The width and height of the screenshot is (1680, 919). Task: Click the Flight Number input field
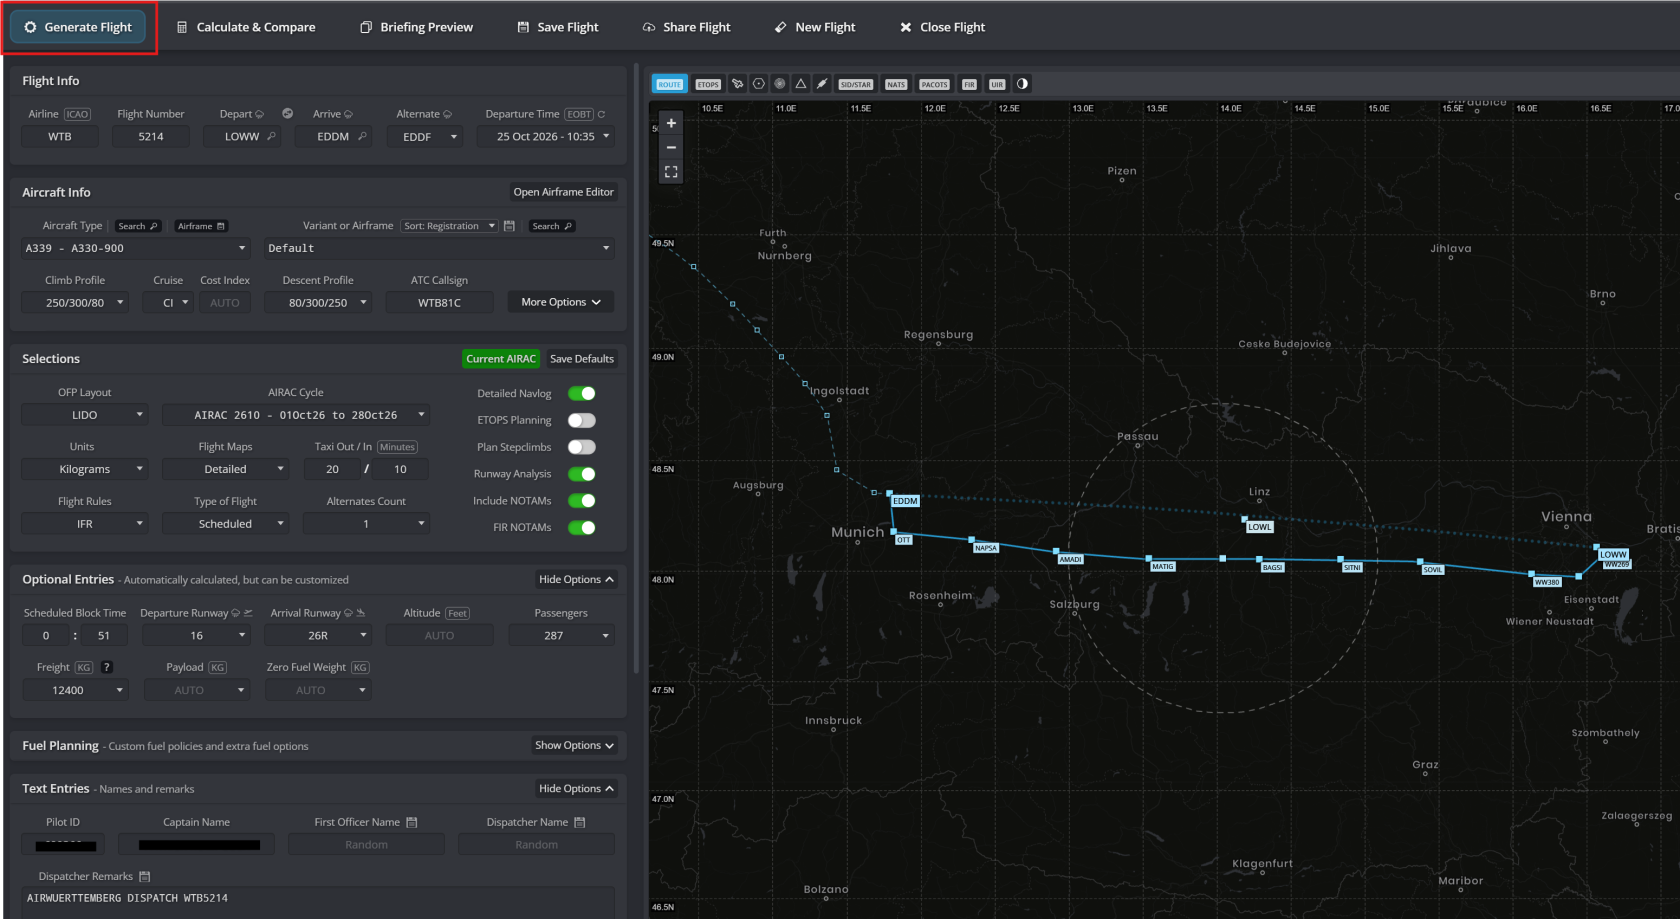coord(151,136)
